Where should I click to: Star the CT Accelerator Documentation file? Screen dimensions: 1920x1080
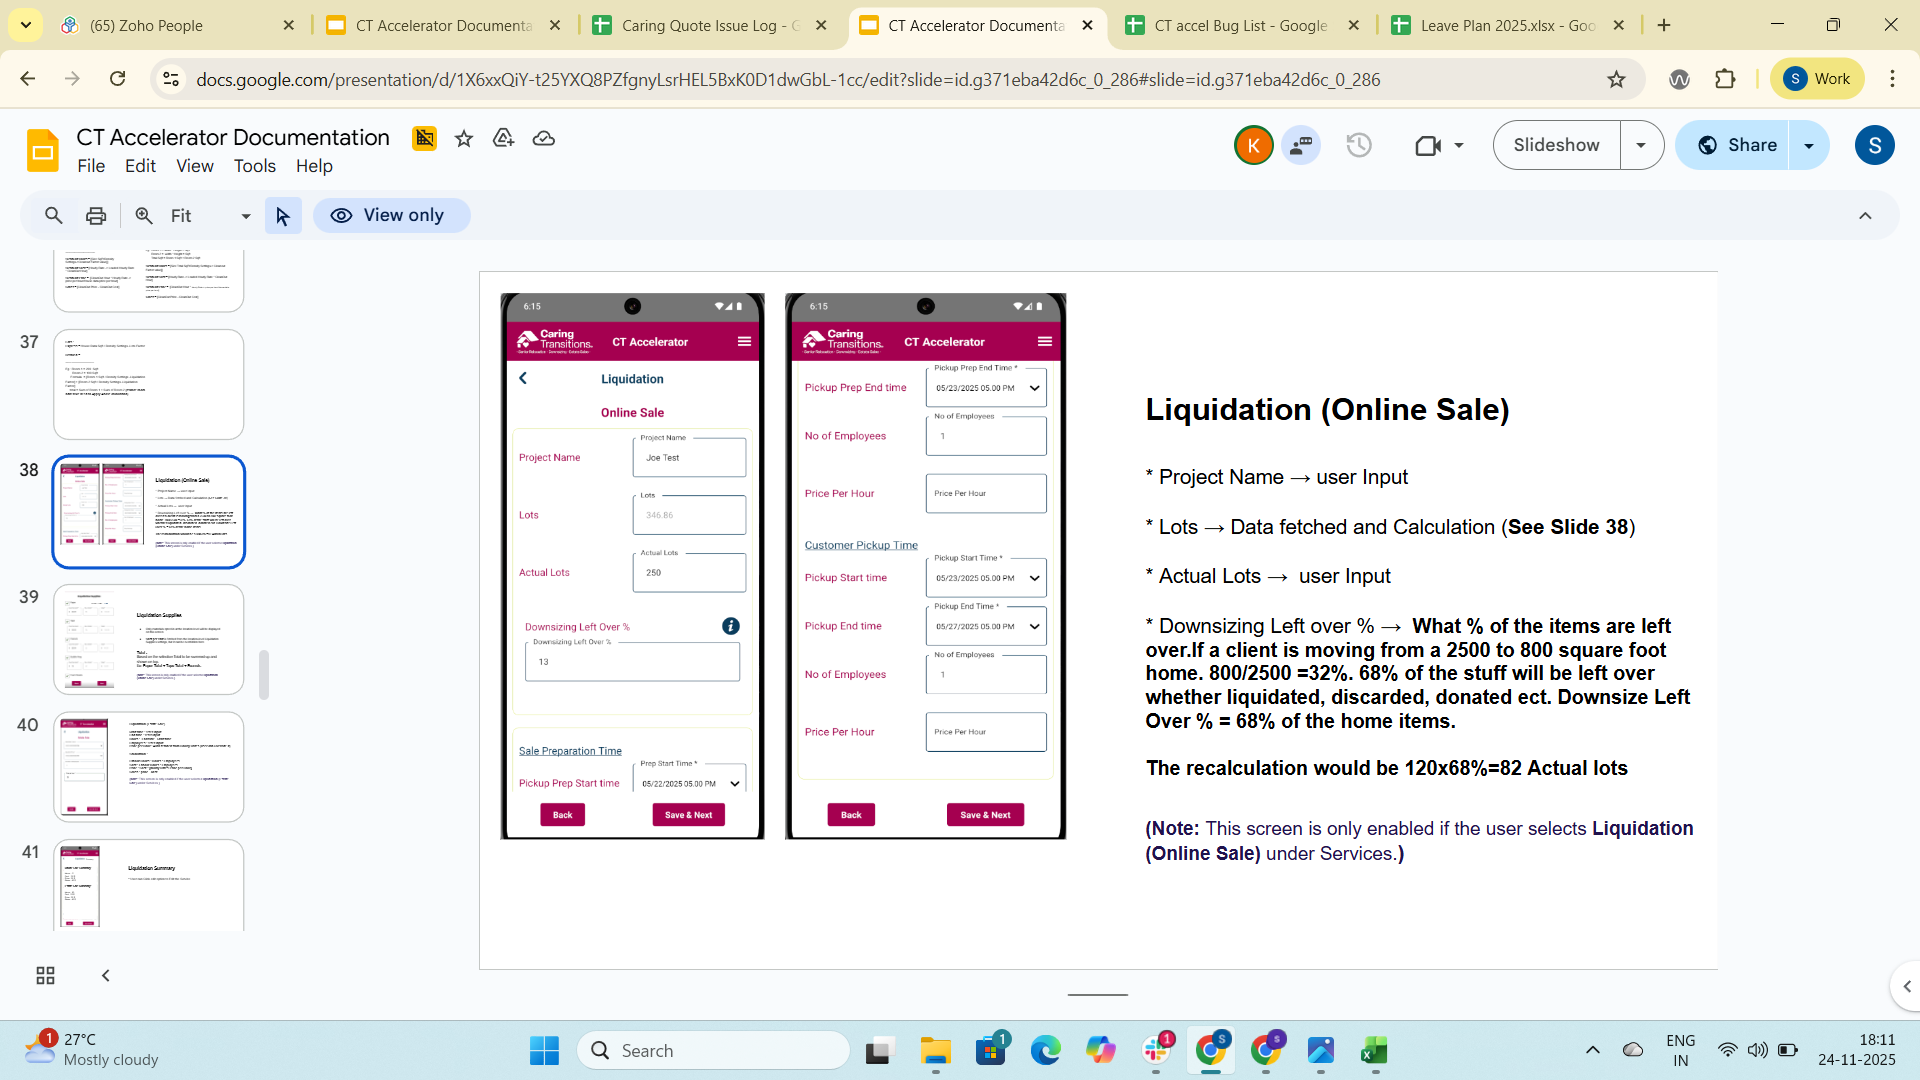pyautogui.click(x=463, y=139)
